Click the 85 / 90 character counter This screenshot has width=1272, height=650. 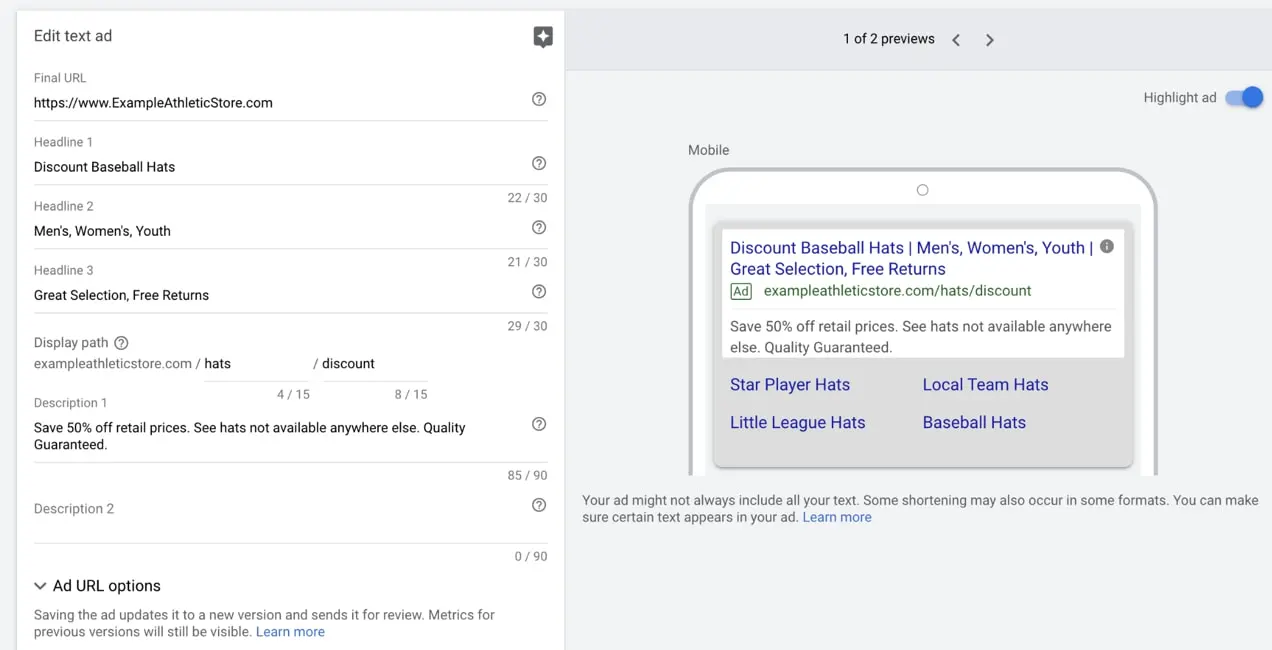pyautogui.click(x=527, y=475)
